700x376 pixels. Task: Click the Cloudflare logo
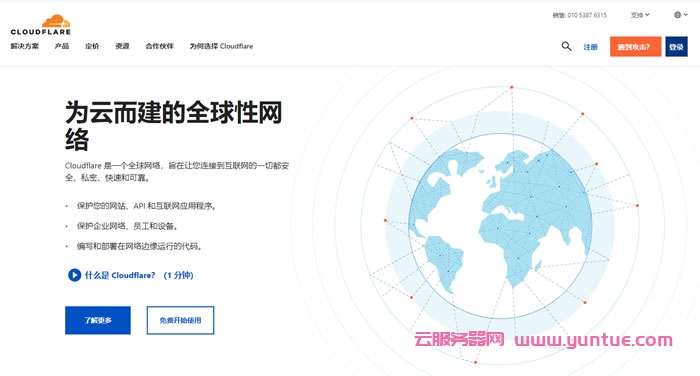[41, 25]
